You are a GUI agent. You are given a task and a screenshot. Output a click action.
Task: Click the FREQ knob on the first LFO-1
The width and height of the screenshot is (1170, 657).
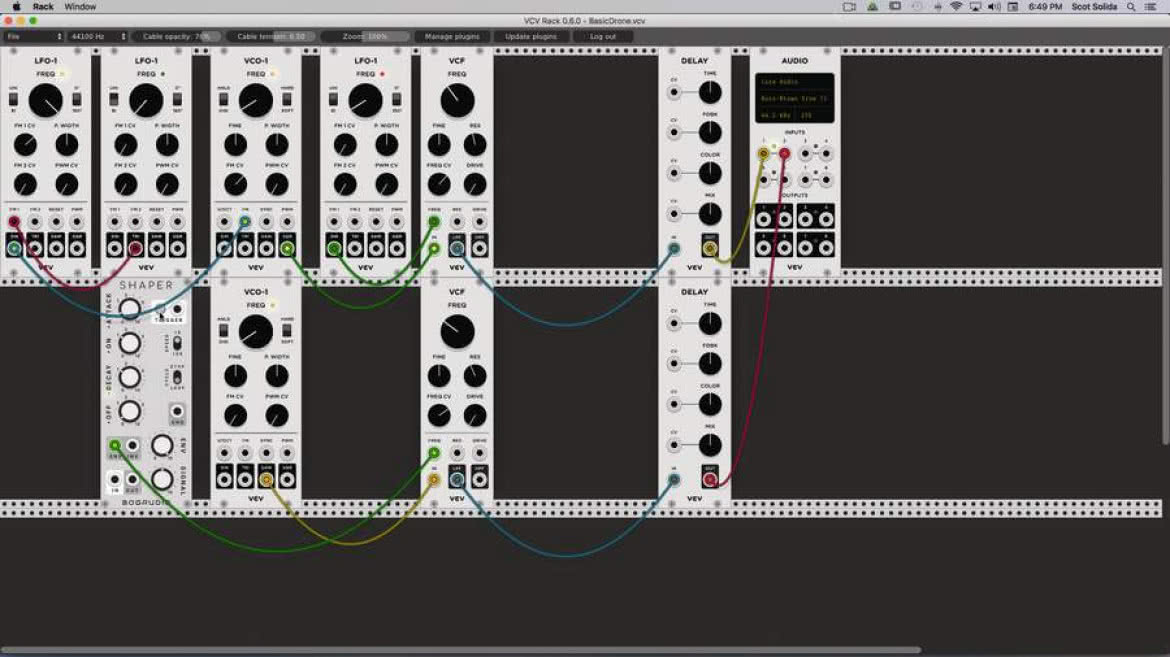[46, 100]
